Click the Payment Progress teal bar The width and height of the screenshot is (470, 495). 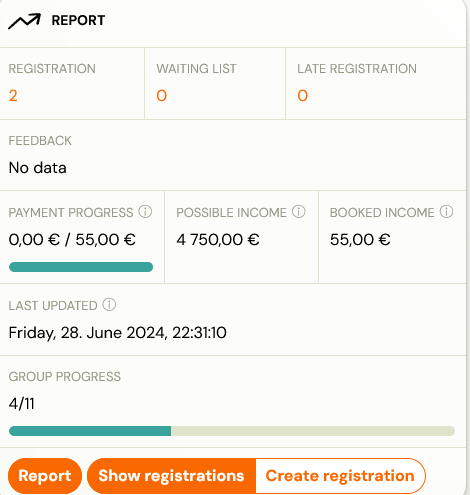pyautogui.click(x=81, y=267)
